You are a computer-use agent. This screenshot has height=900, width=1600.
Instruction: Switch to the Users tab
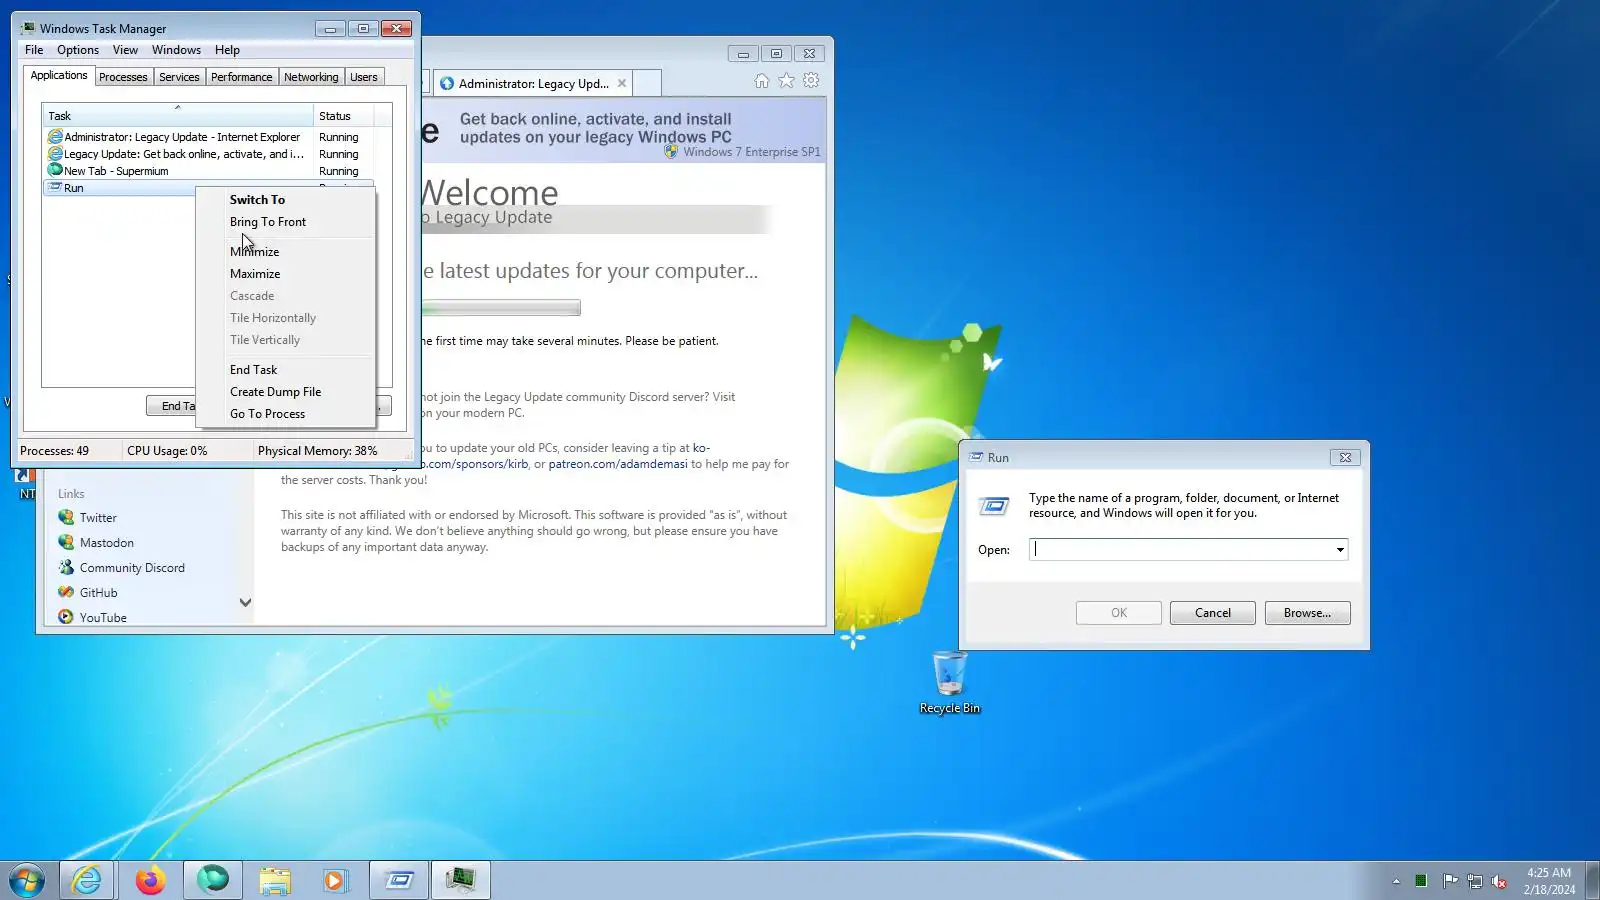364,77
